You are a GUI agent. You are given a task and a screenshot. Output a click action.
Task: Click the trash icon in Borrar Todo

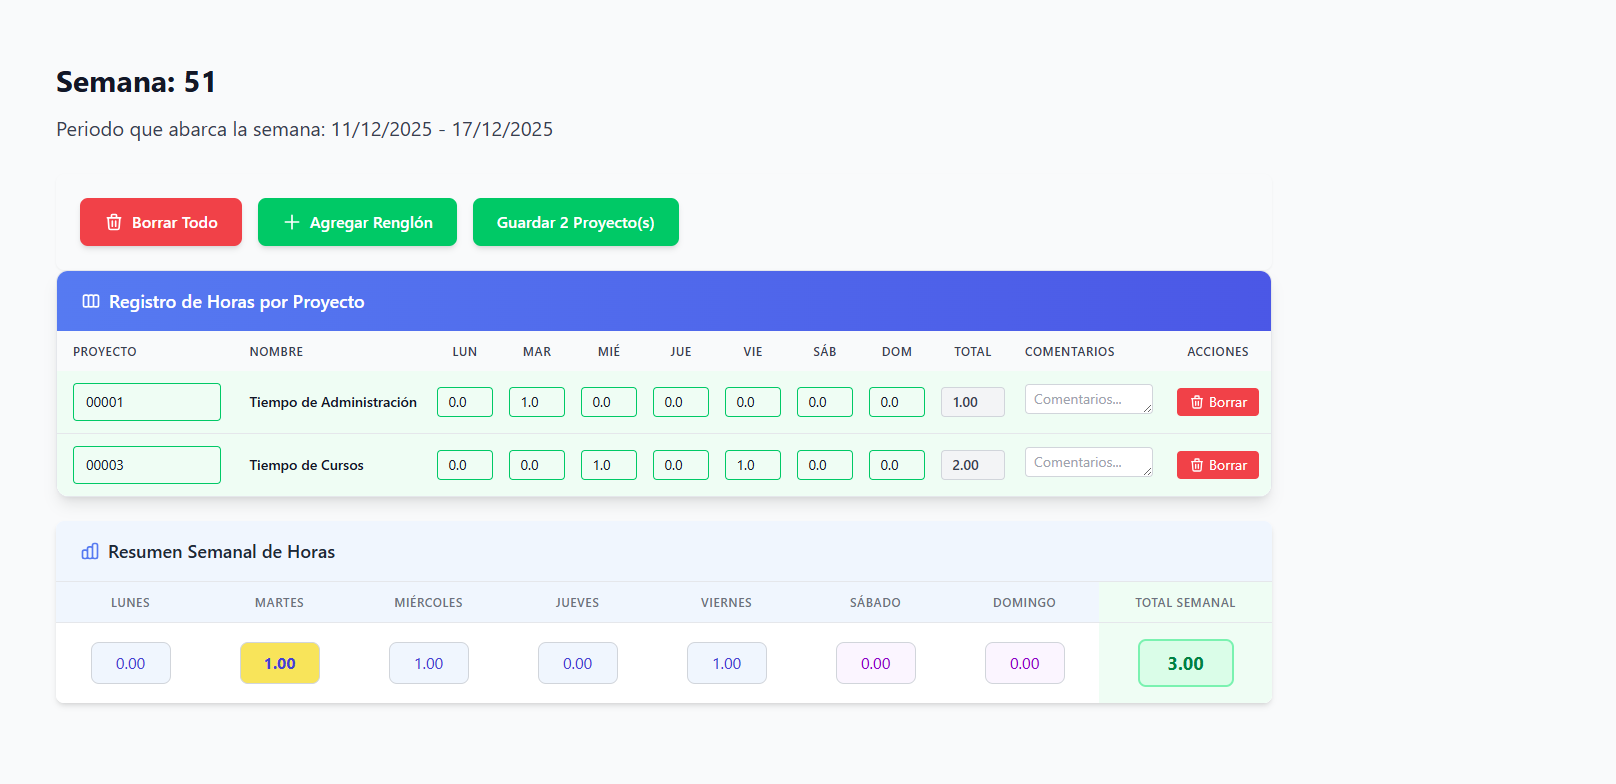[x=114, y=222]
